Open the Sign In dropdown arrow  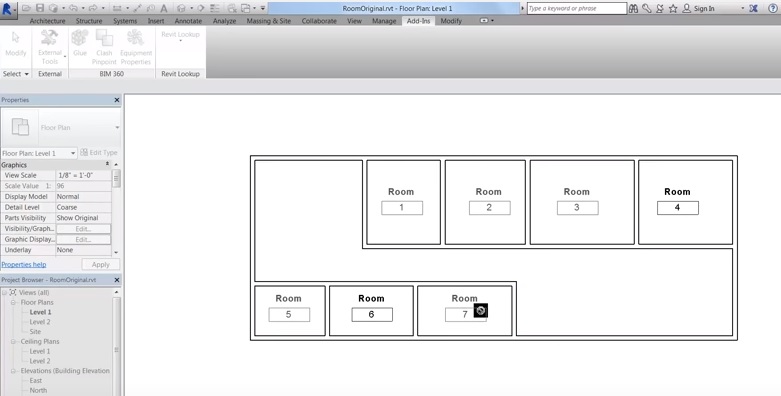[742, 8]
